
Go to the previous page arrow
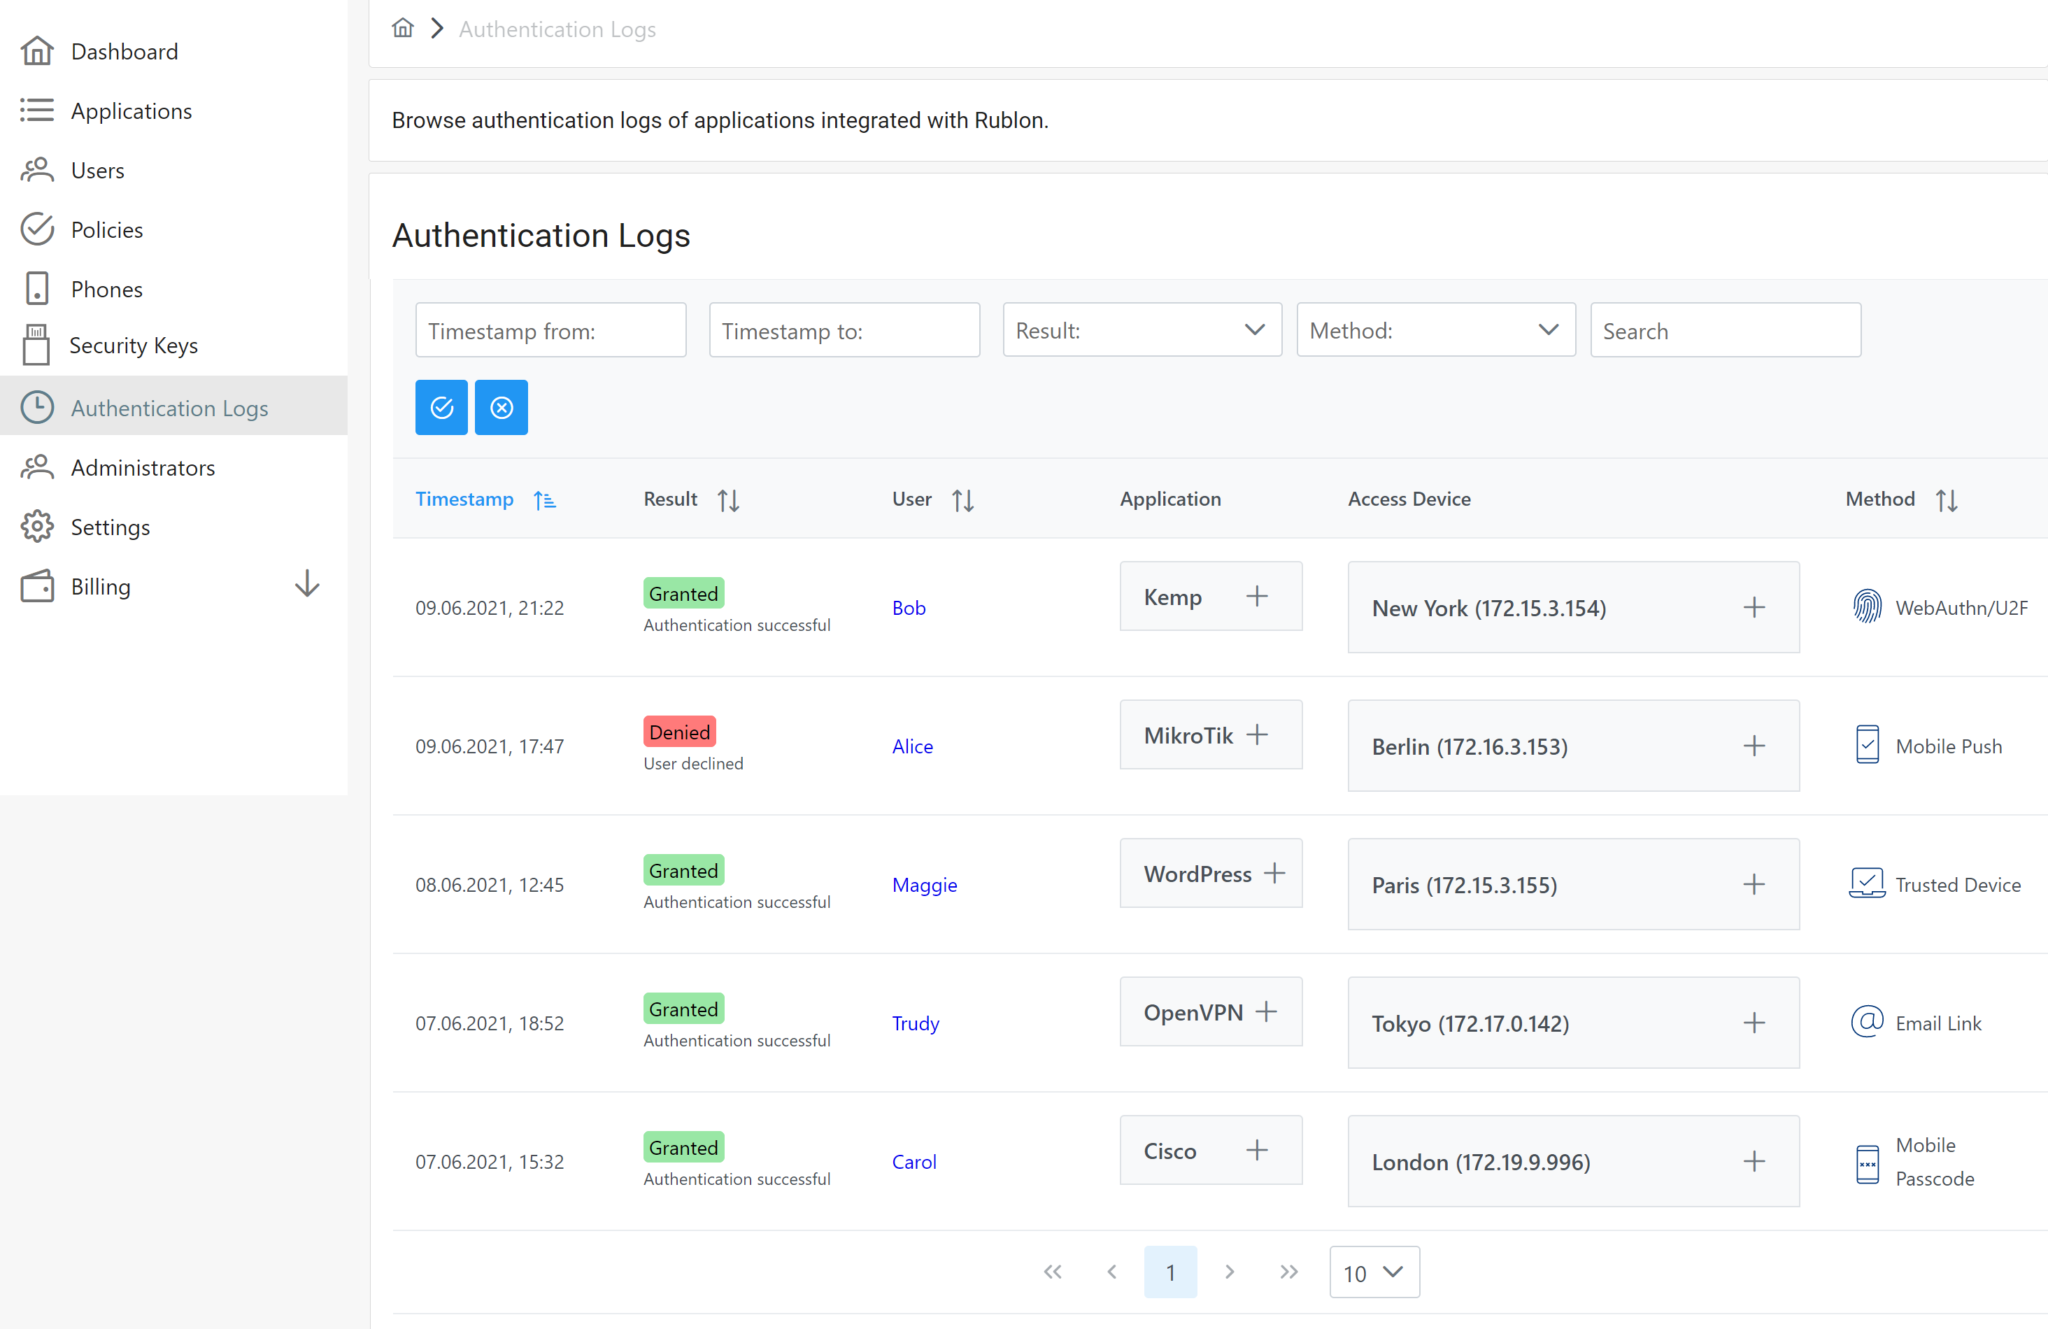(x=1111, y=1272)
